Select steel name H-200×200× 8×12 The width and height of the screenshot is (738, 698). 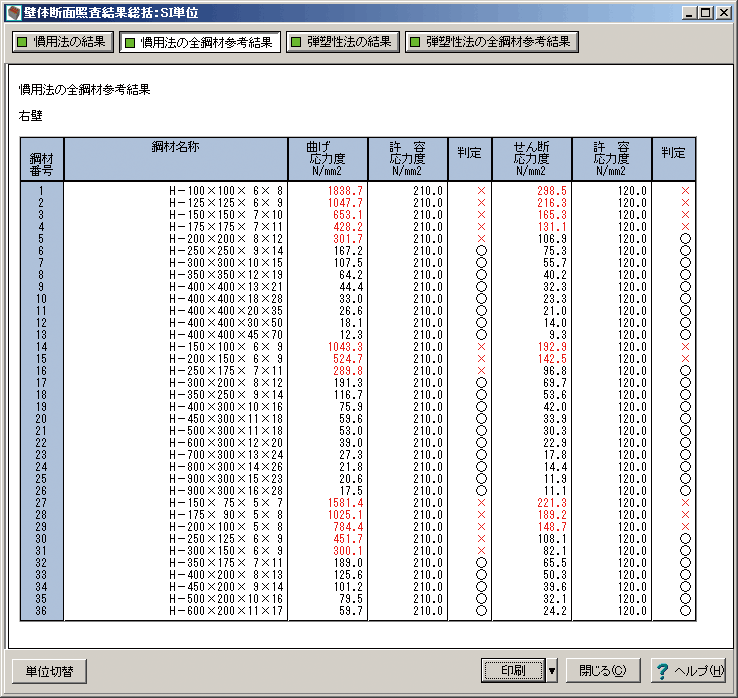coord(226,239)
